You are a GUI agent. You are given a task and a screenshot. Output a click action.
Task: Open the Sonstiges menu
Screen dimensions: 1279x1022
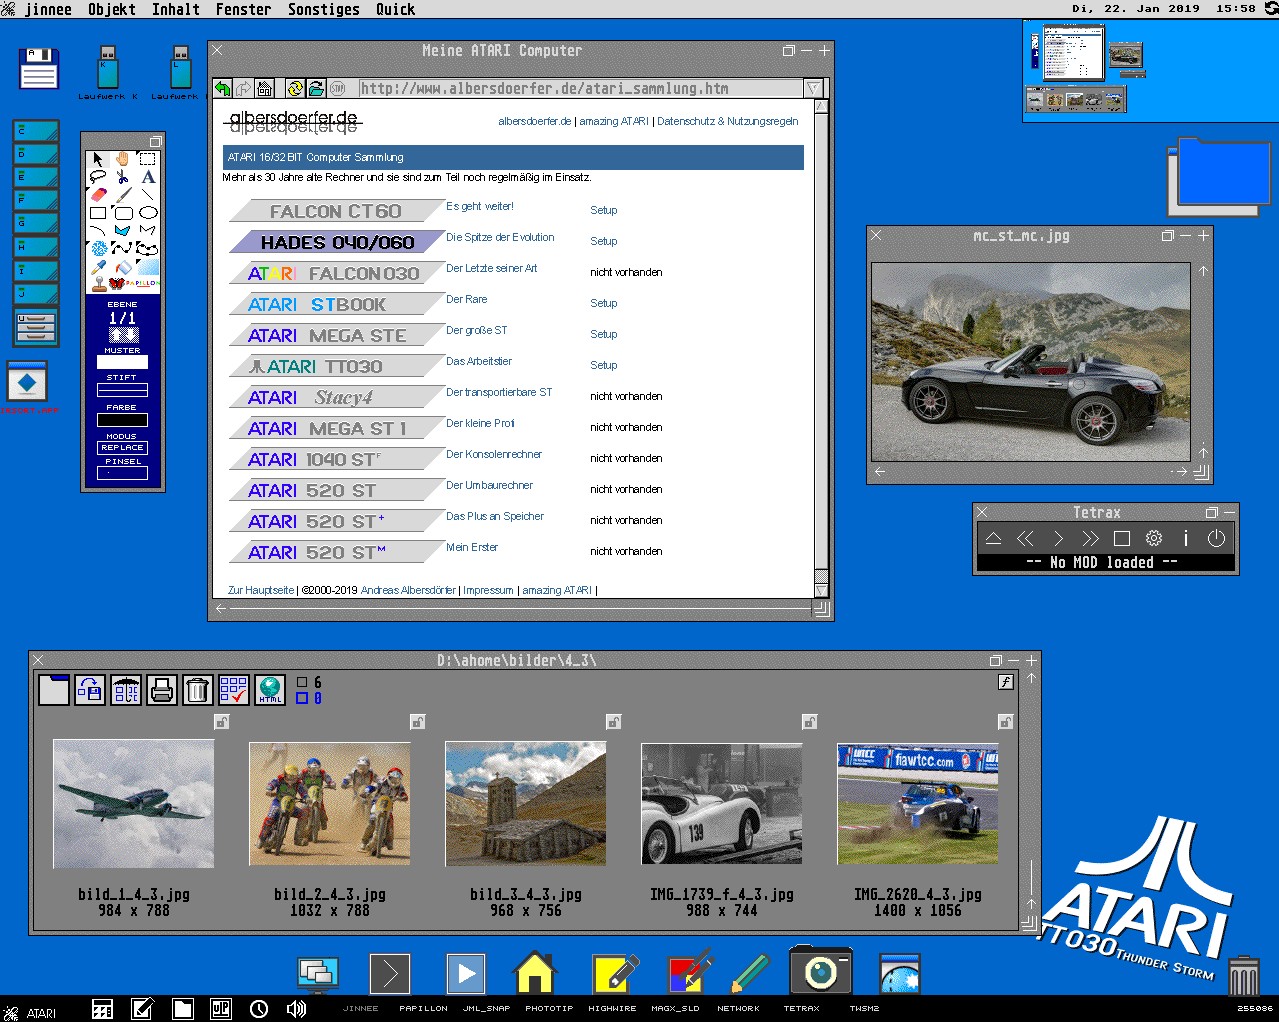coord(324,9)
